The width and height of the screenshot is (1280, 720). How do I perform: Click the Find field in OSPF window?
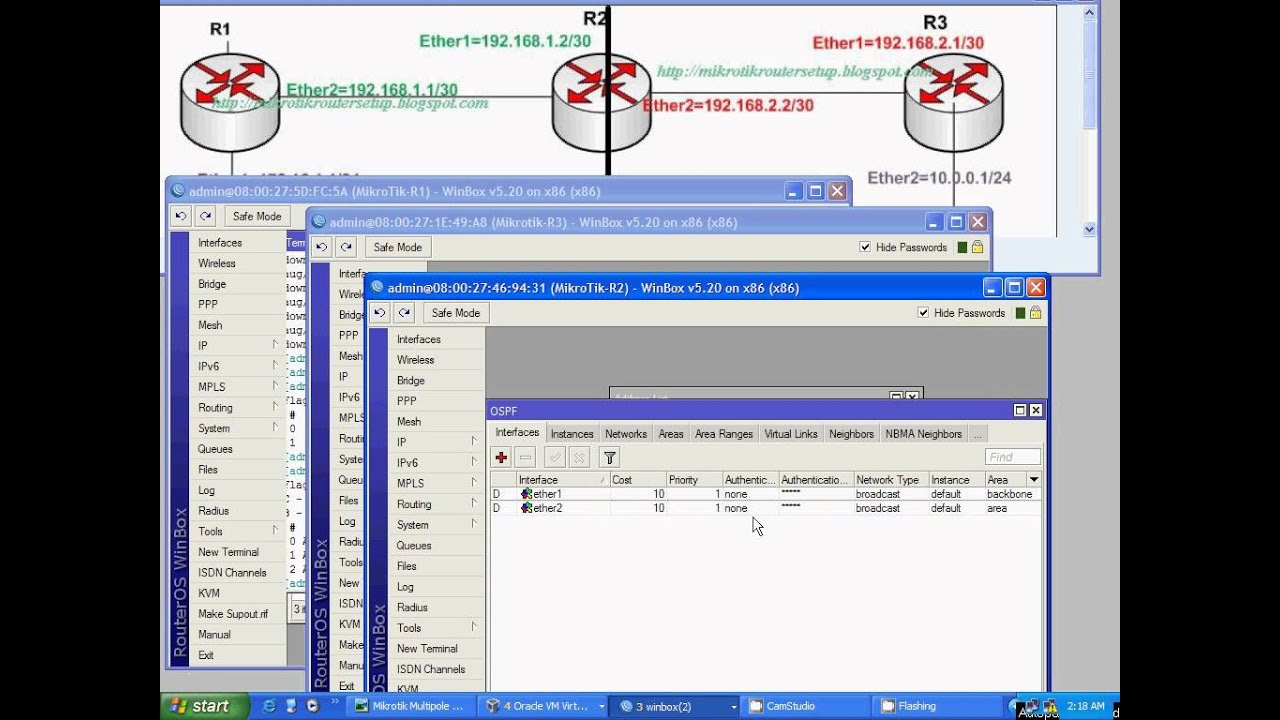coord(1013,457)
